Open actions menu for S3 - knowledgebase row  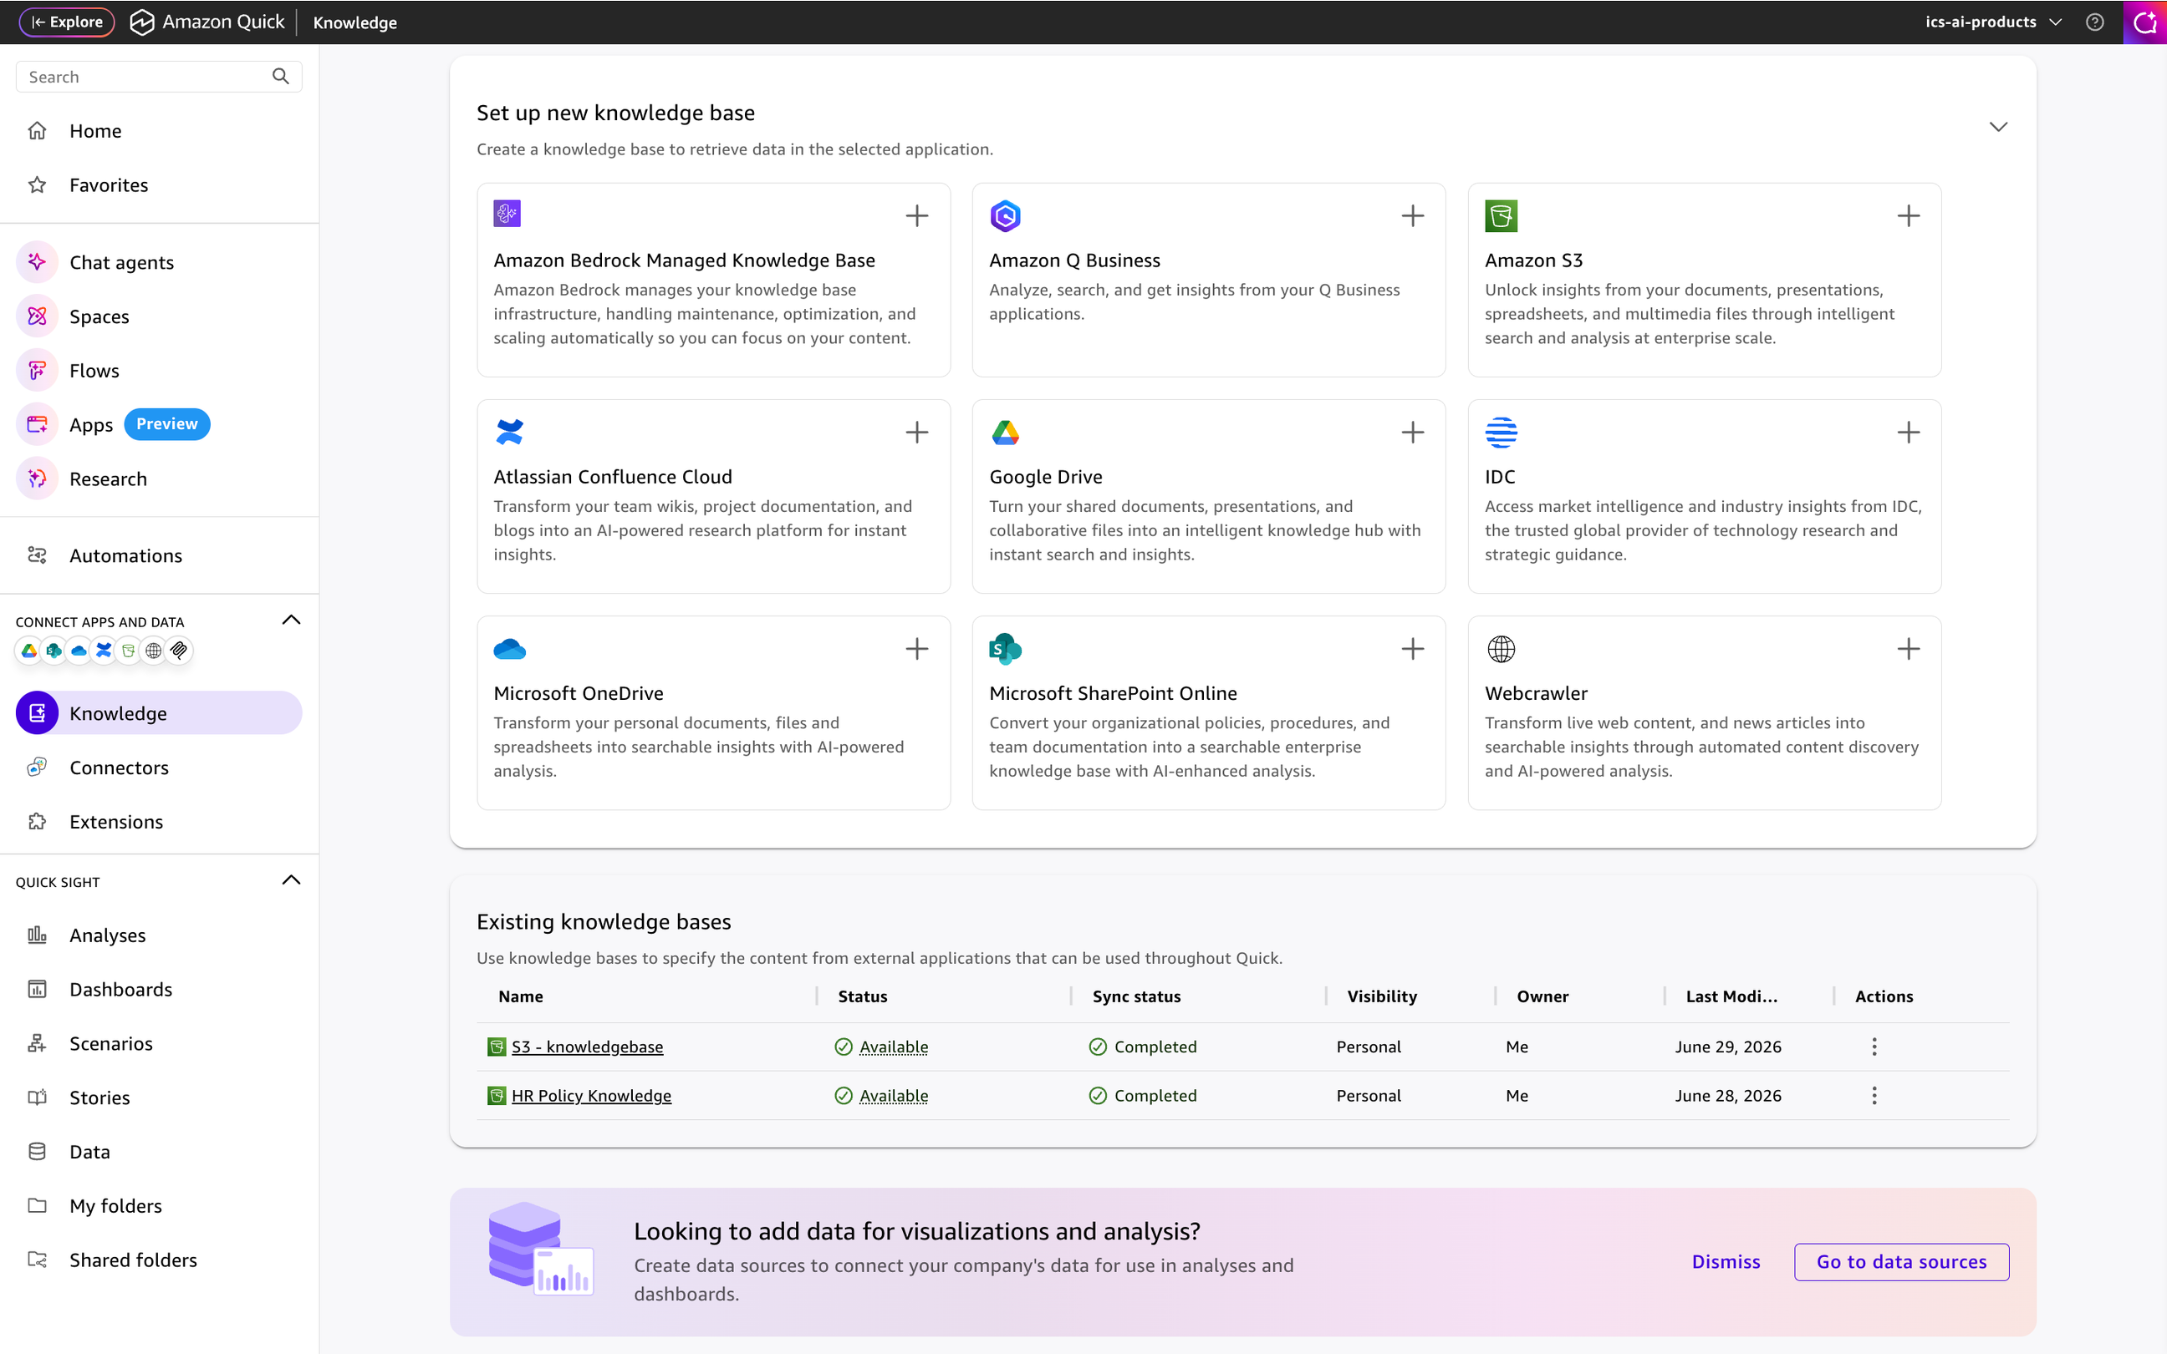coord(1874,1047)
